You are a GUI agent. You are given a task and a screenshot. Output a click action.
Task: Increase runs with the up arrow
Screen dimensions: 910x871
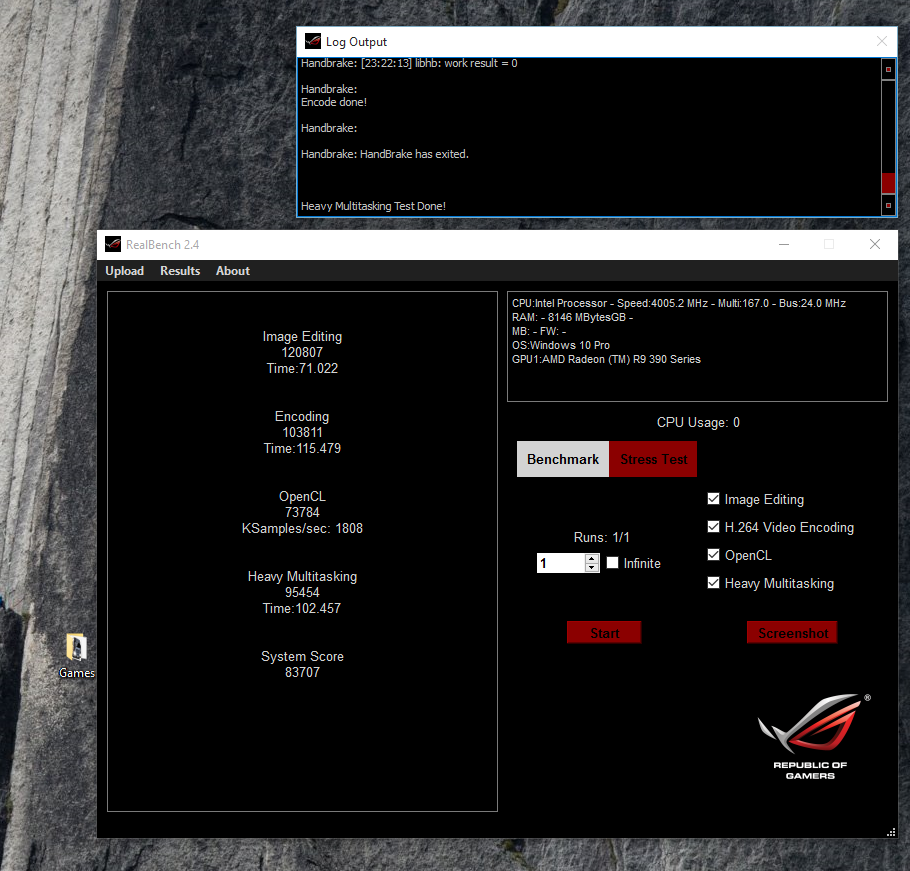point(591,559)
